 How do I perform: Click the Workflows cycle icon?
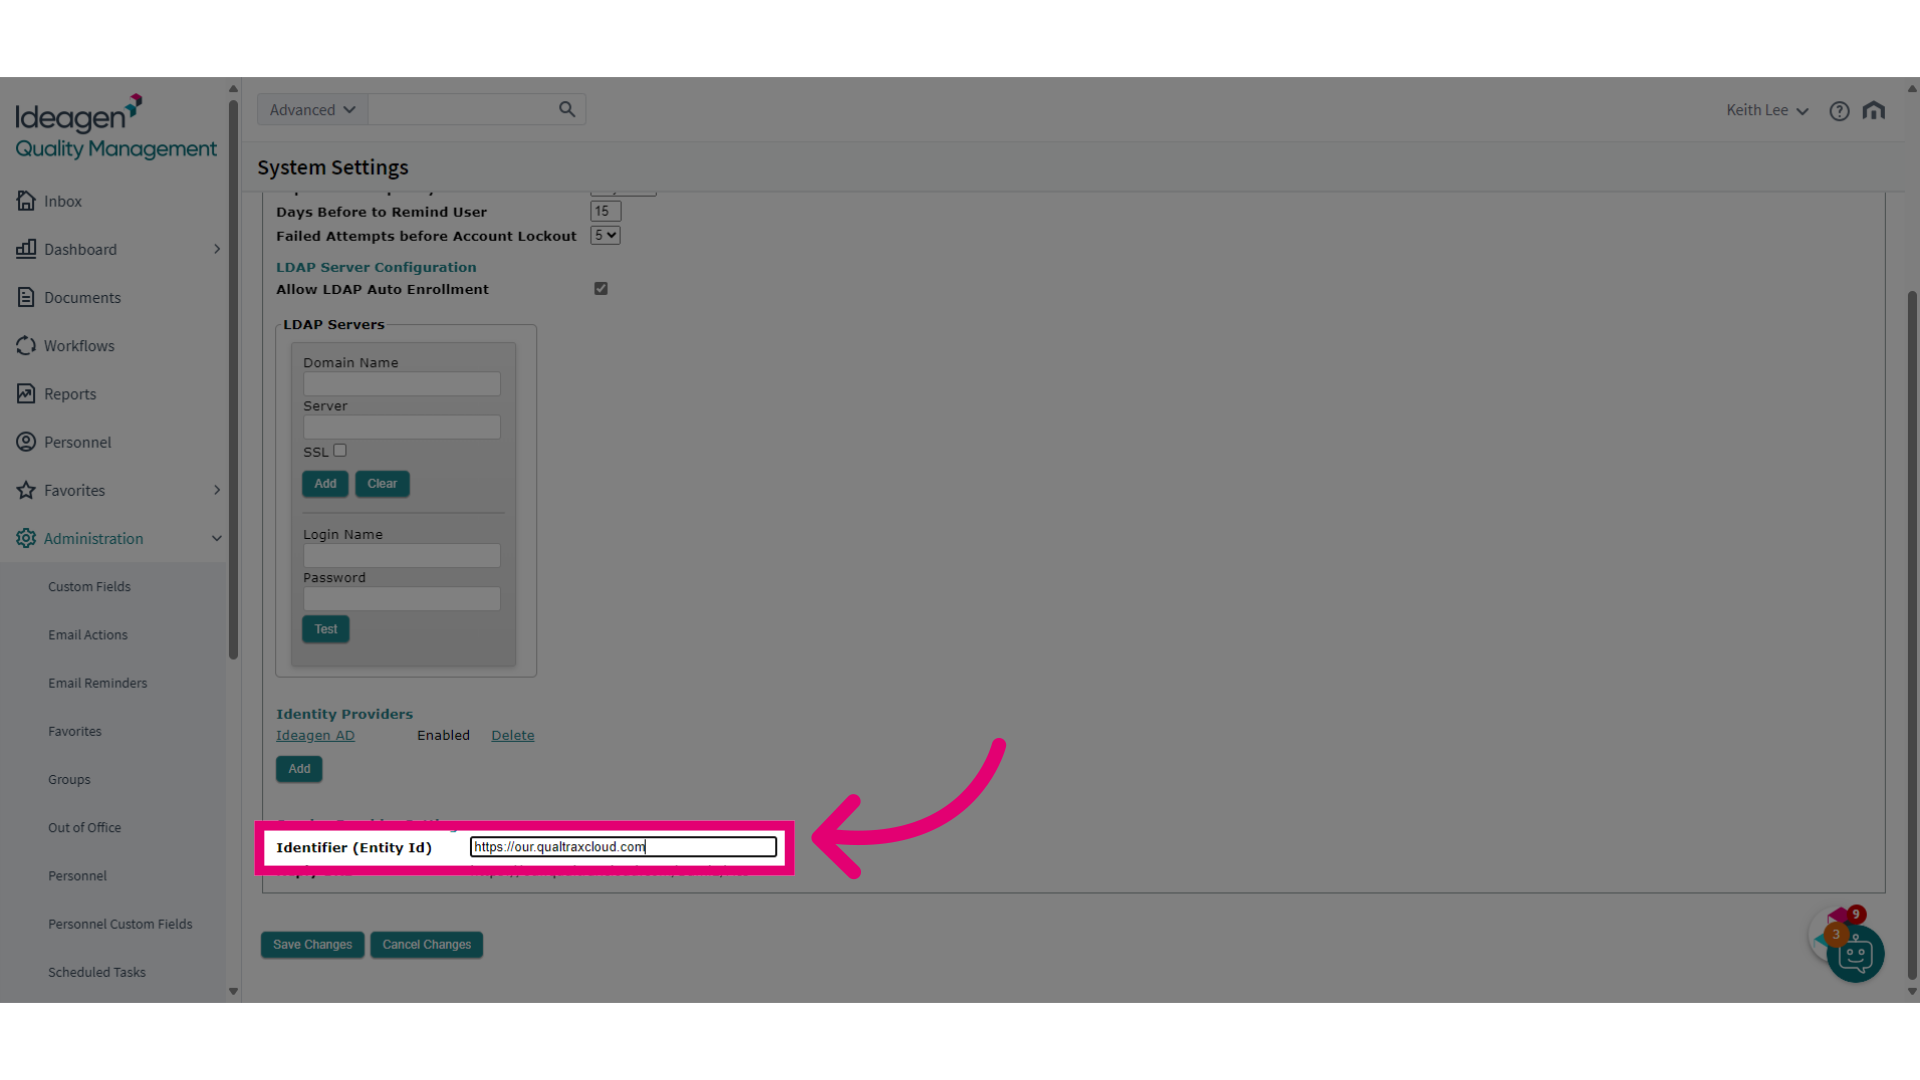(26, 345)
